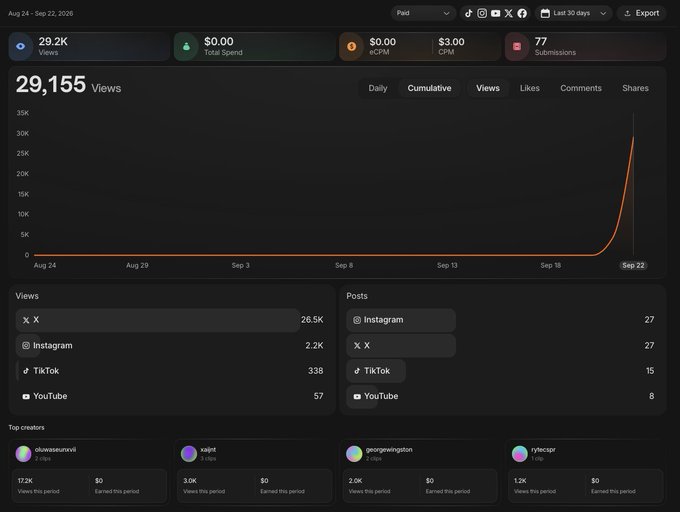Click the Export button
The width and height of the screenshot is (680, 512).
coord(642,13)
